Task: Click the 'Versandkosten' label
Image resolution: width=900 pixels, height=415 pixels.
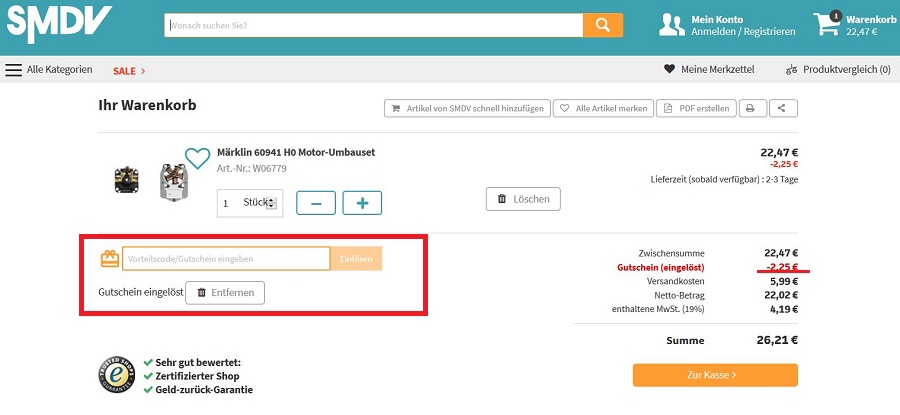Action: tap(676, 281)
